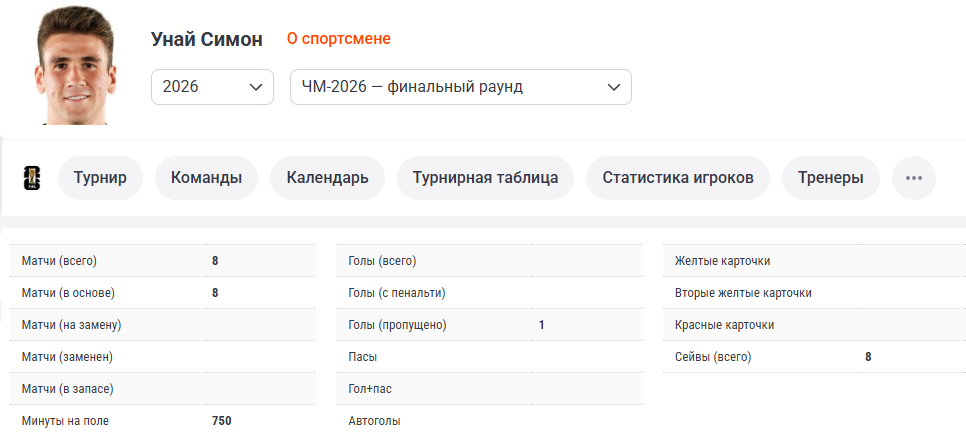966x434 pixels.
Task: Open the О спортсмене link
Action: point(338,39)
